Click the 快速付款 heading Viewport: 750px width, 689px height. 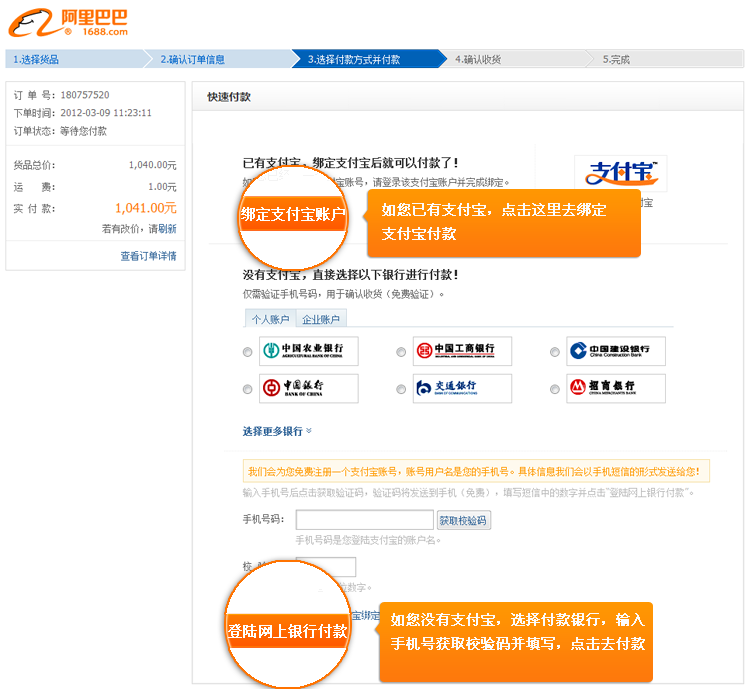click(229, 97)
